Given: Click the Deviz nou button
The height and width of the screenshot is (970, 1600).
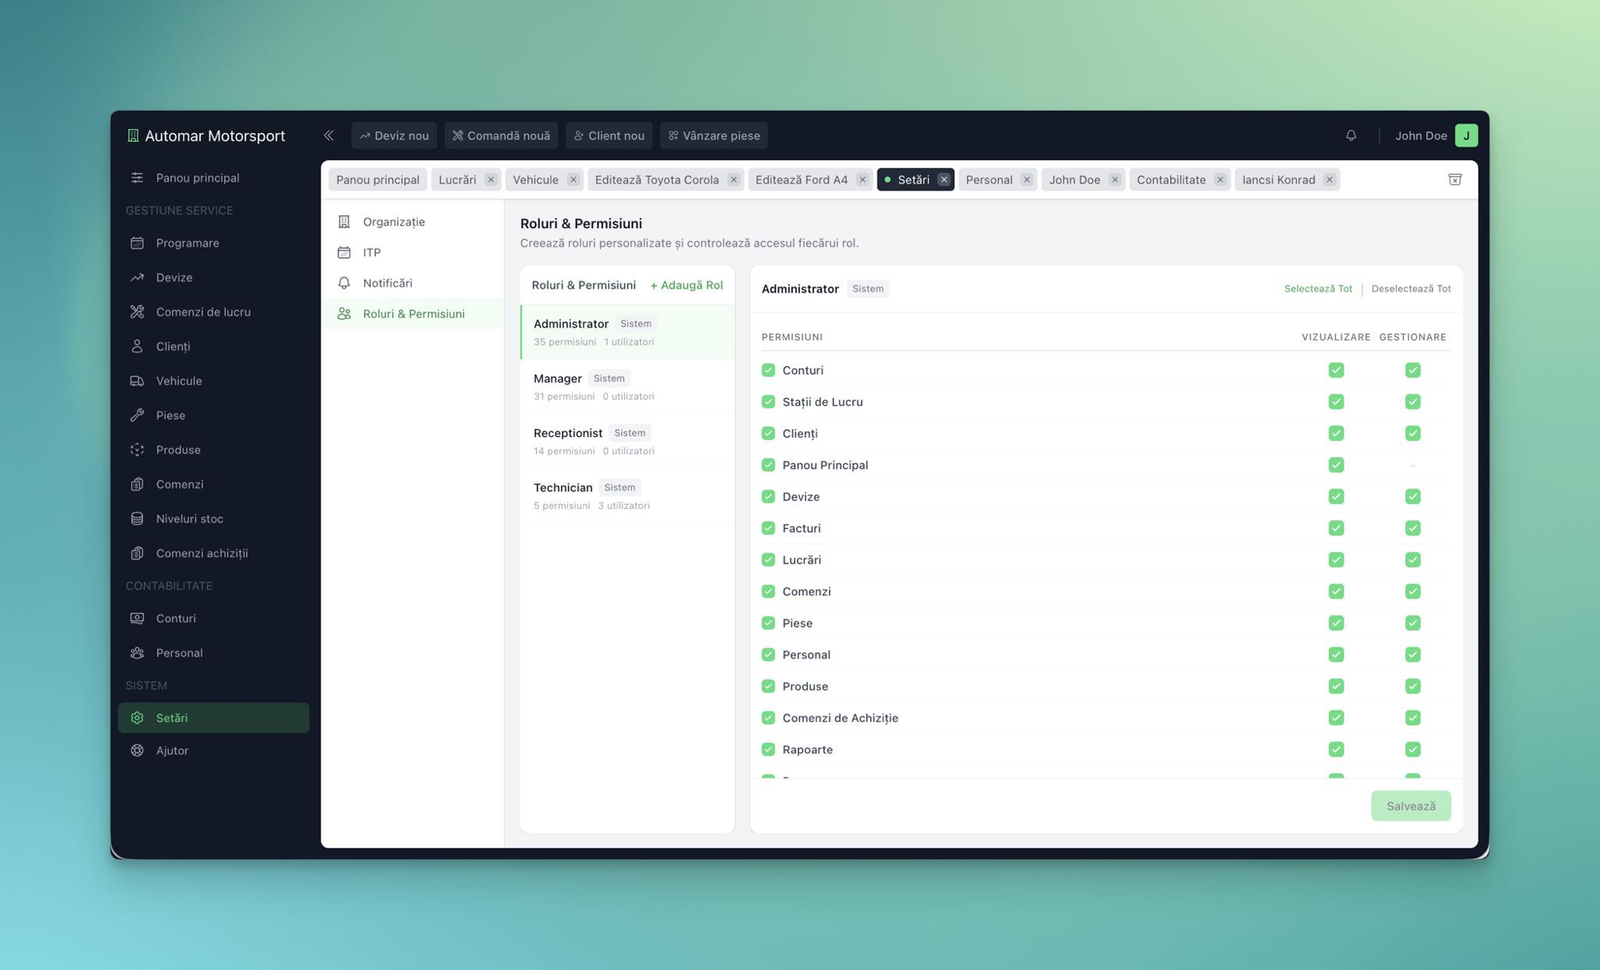Looking at the screenshot, I should [394, 136].
